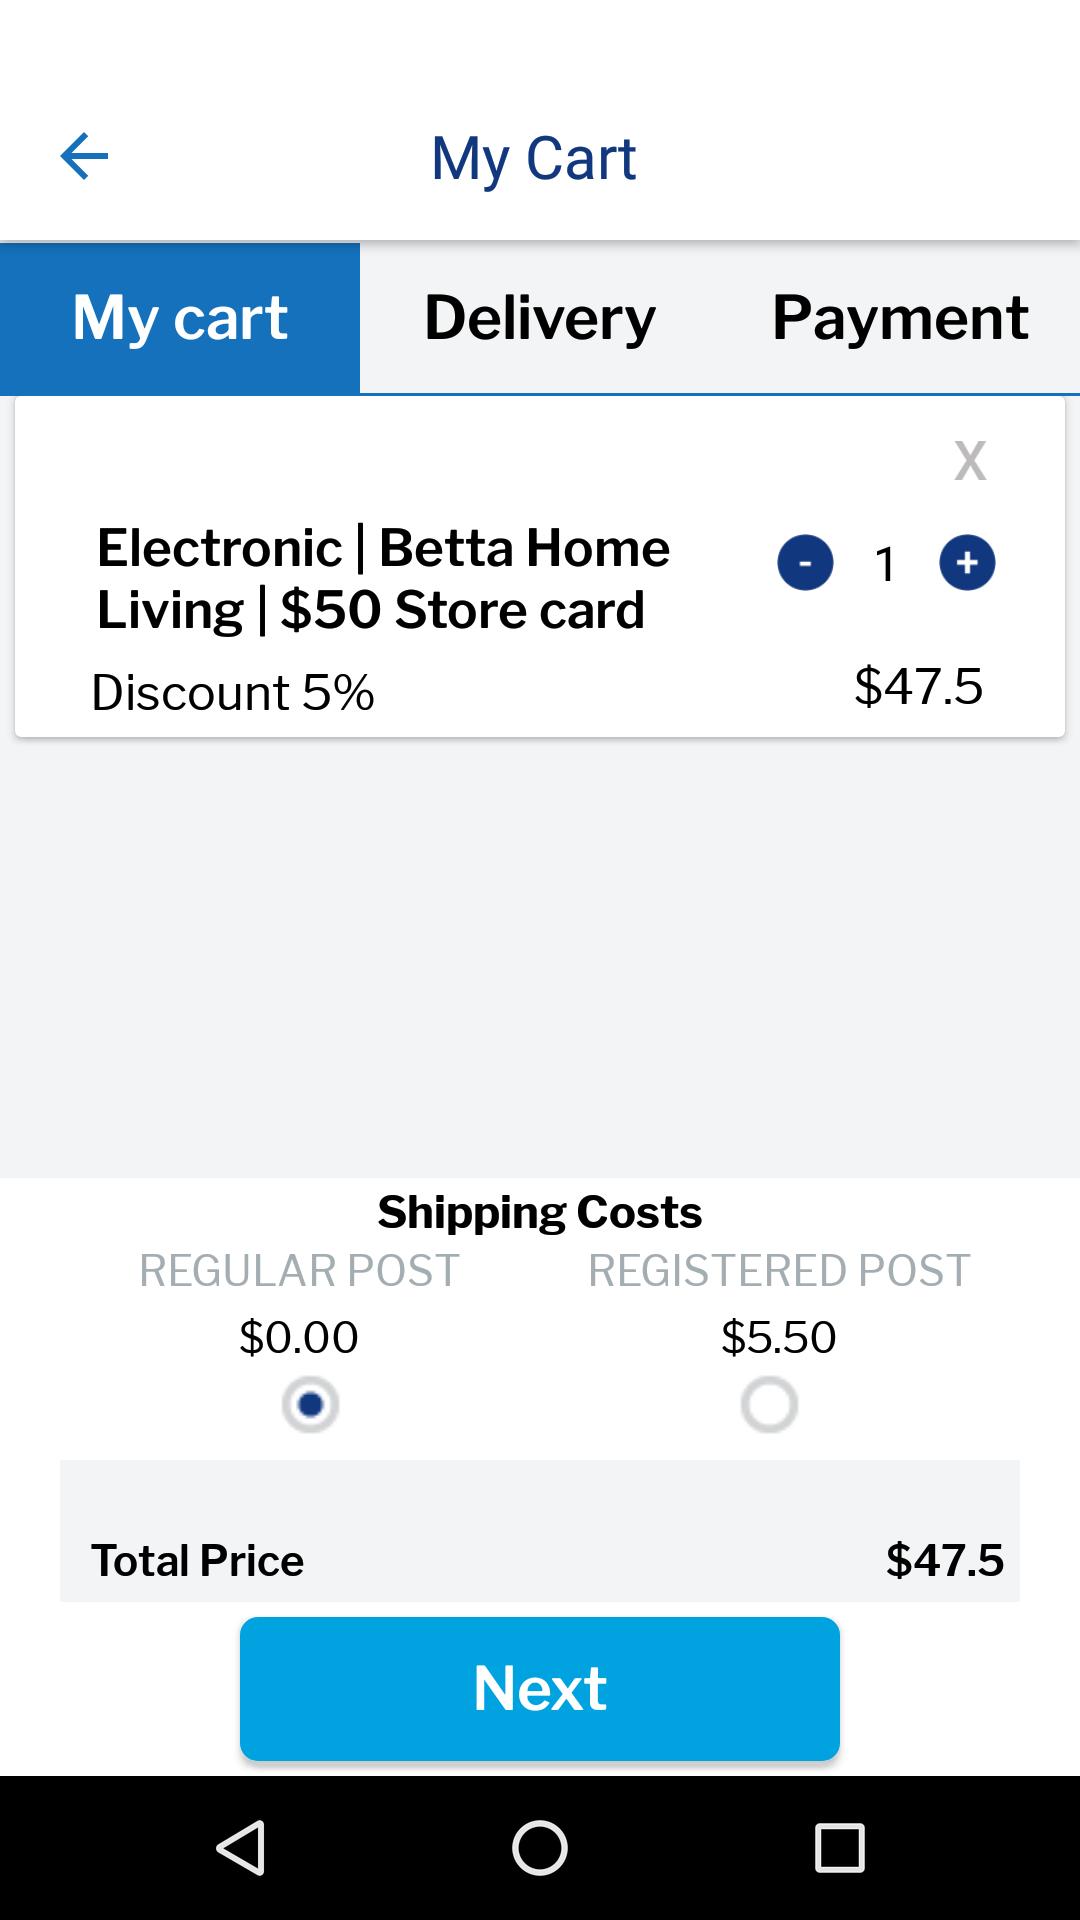
Task: Tap the $5.50 registered post price
Action: pos(779,1337)
